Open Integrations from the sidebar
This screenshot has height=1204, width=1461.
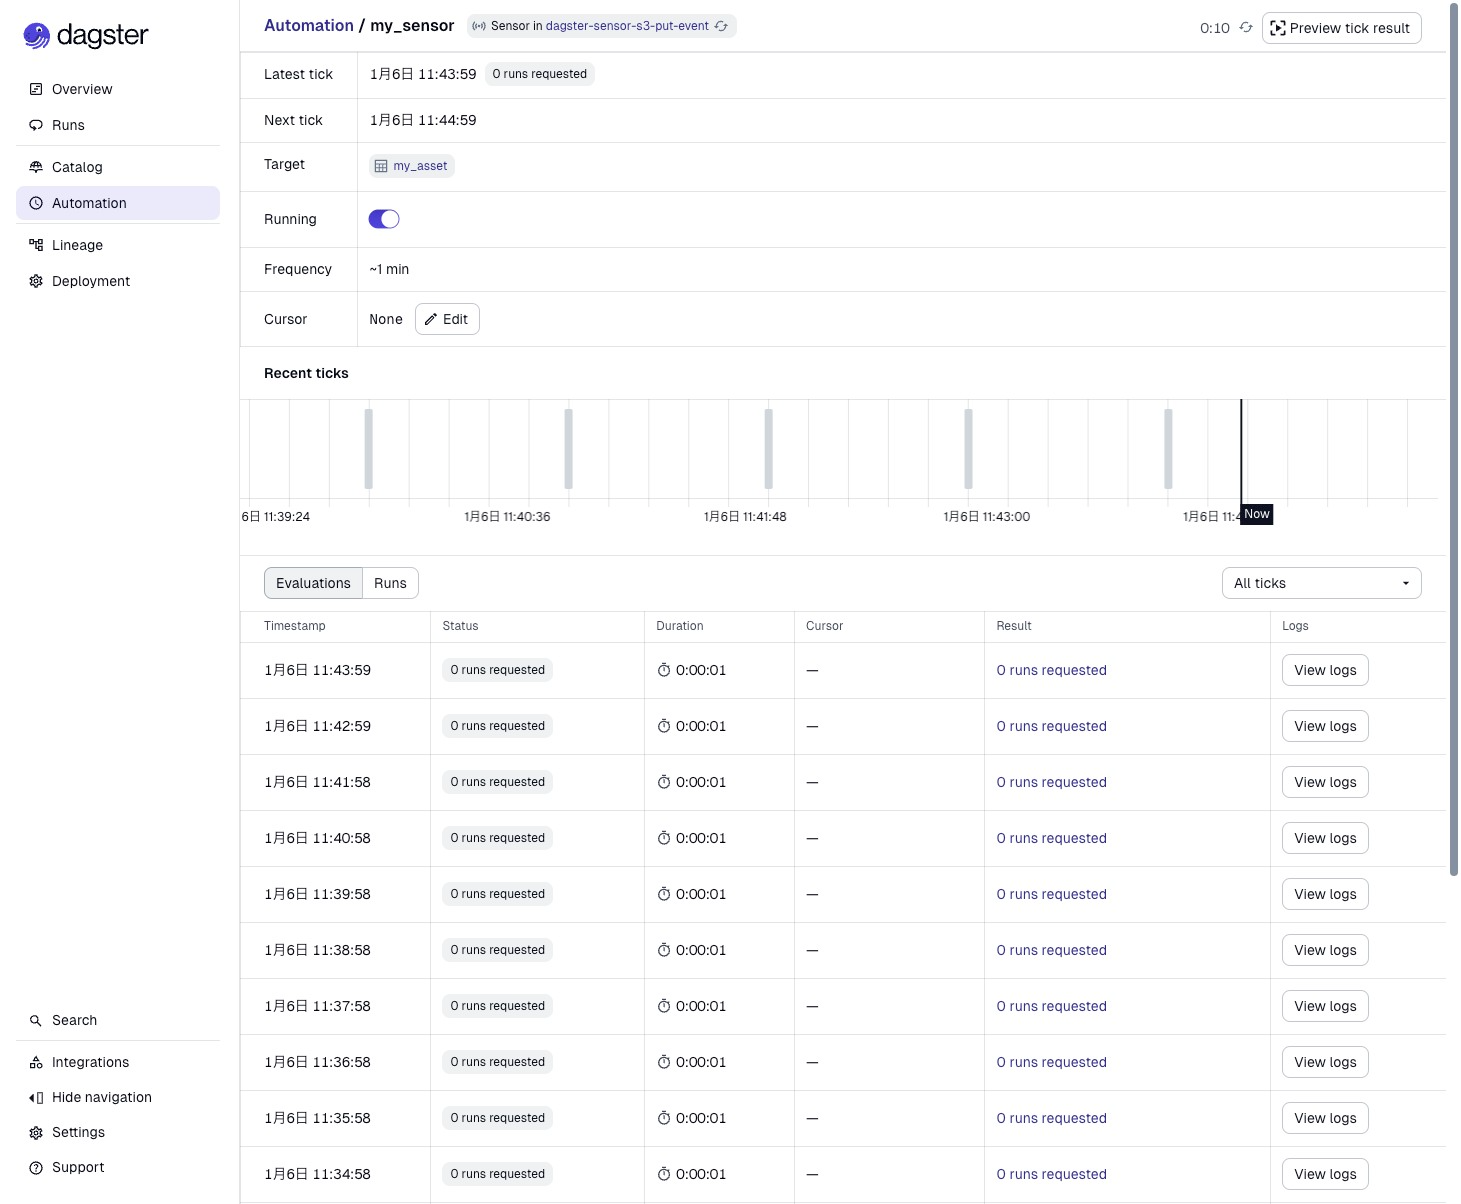point(90,1062)
